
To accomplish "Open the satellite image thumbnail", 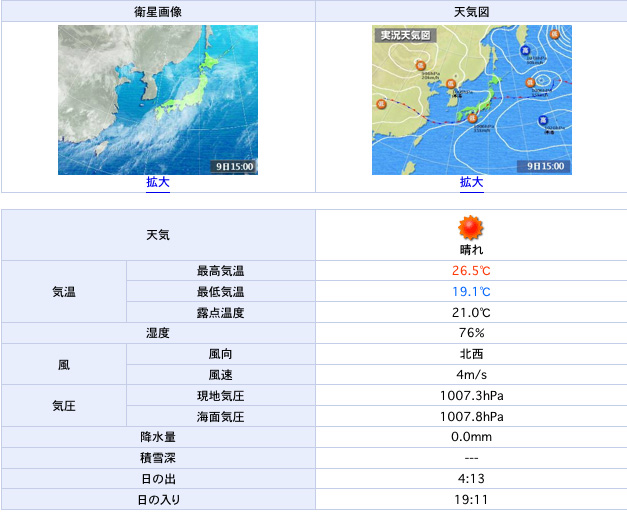I will point(158,99).
